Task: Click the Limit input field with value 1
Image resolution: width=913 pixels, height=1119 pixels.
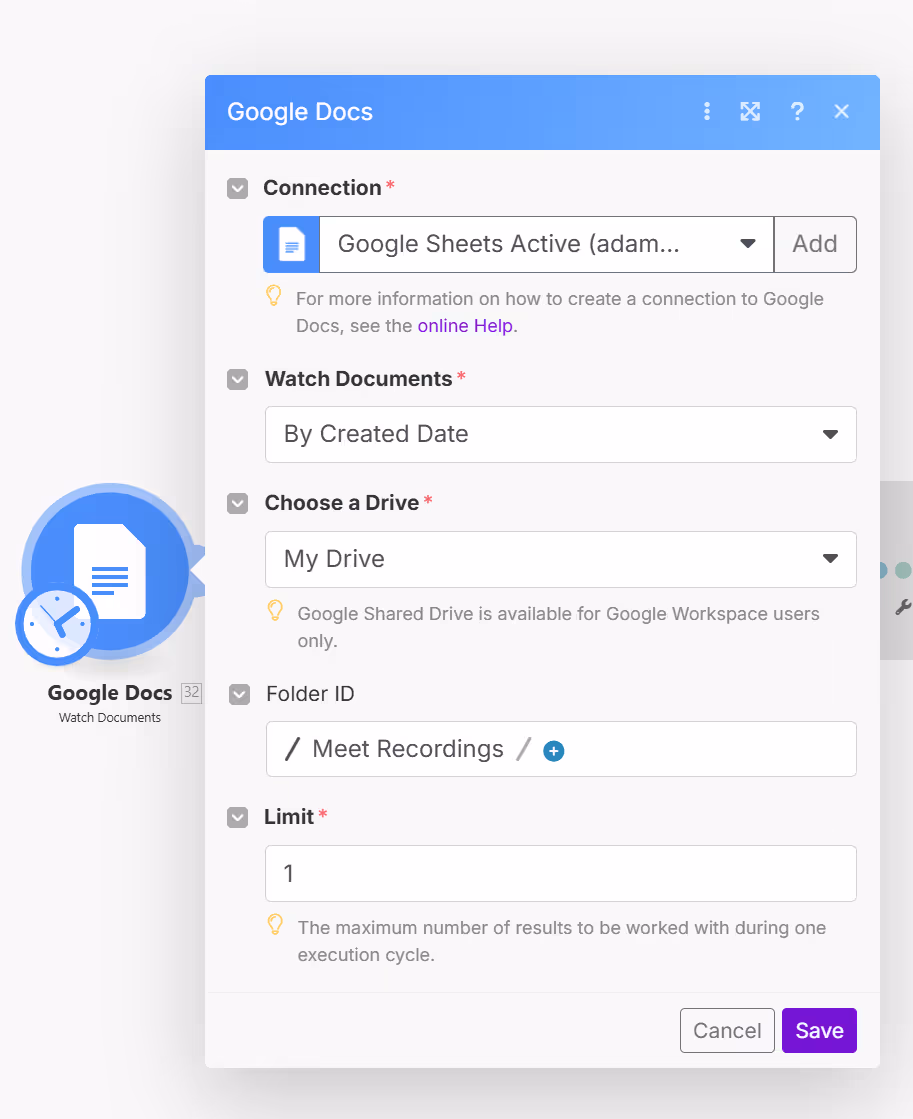Action: (560, 874)
